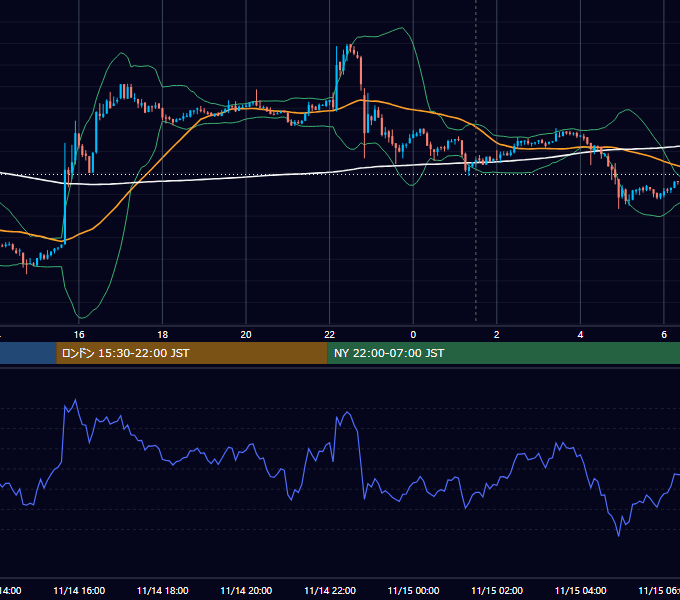The image size is (680, 600).
Task: Click the upper axis hour label 2
Action: click(x=497, y=335)
